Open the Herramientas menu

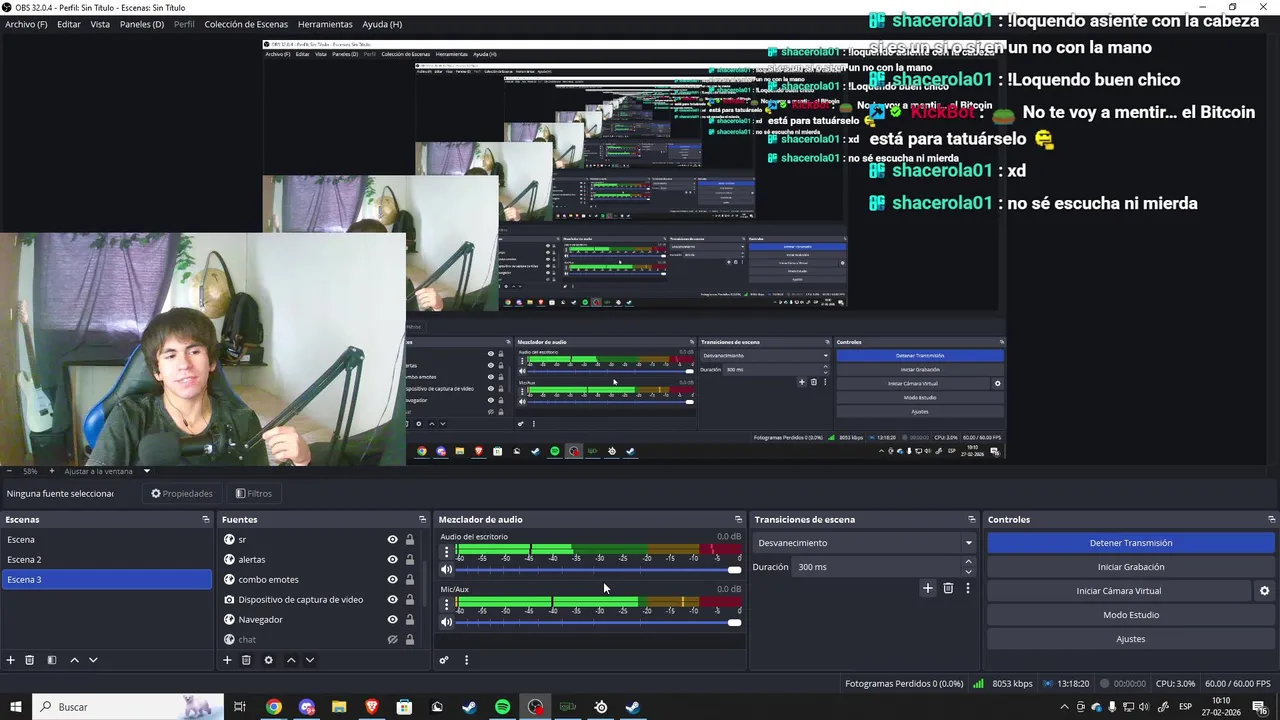[x=325, y=24]
